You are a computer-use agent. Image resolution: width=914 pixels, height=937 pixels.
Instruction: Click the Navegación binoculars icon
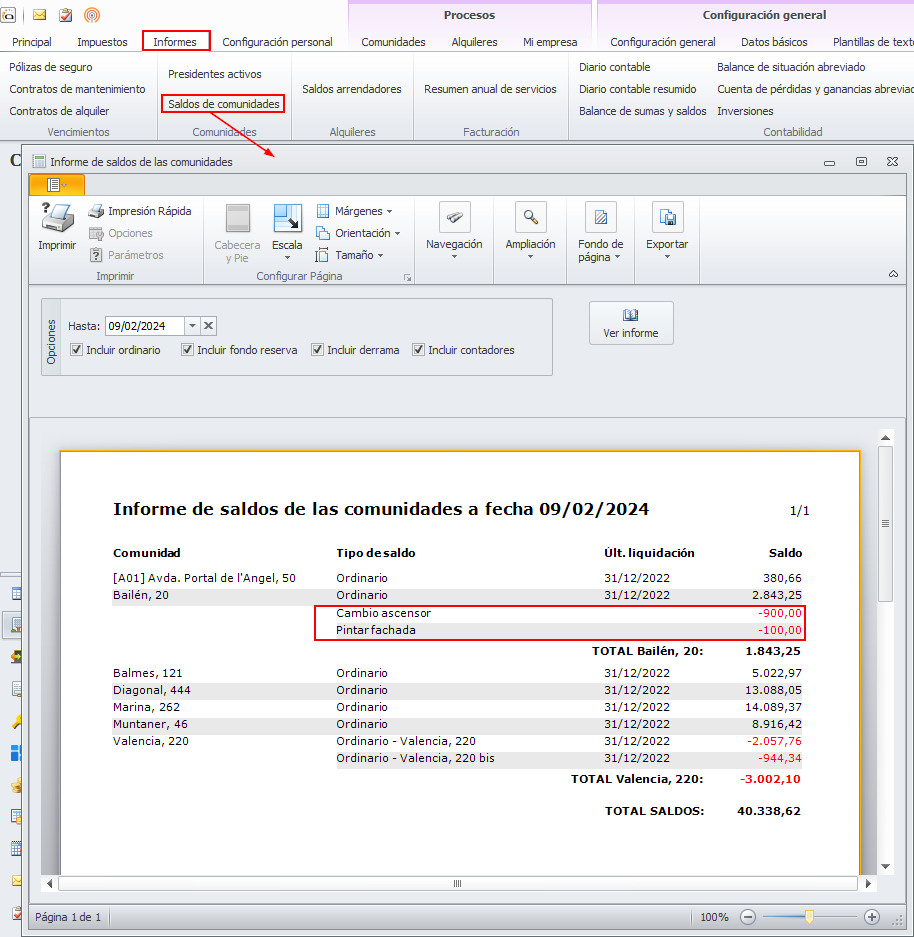point(455,218)
